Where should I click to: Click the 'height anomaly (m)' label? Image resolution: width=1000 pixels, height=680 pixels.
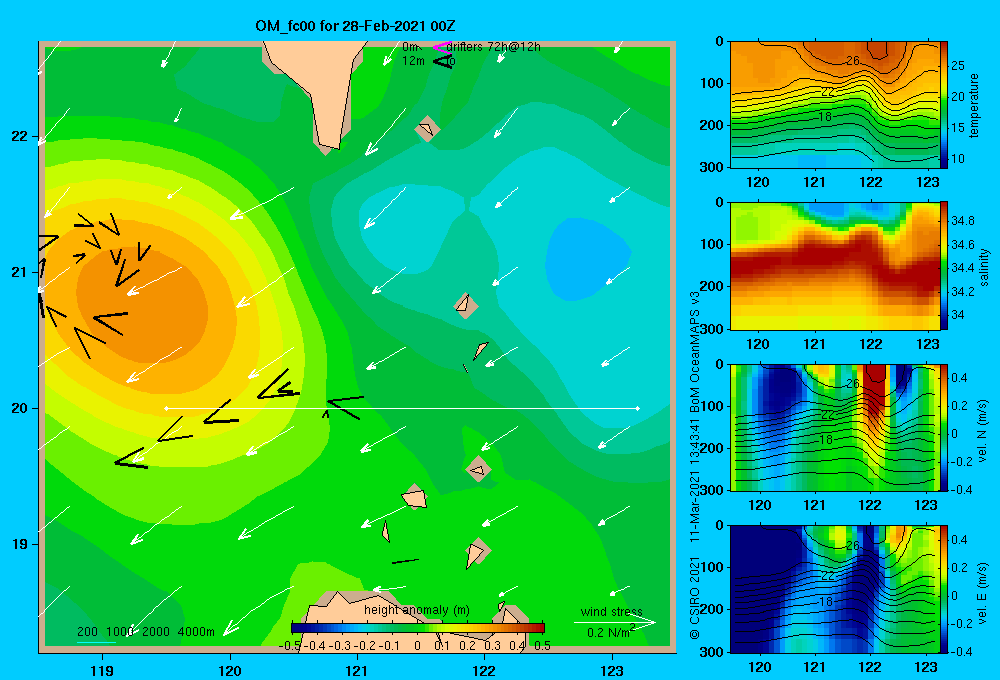click(417, 610)
